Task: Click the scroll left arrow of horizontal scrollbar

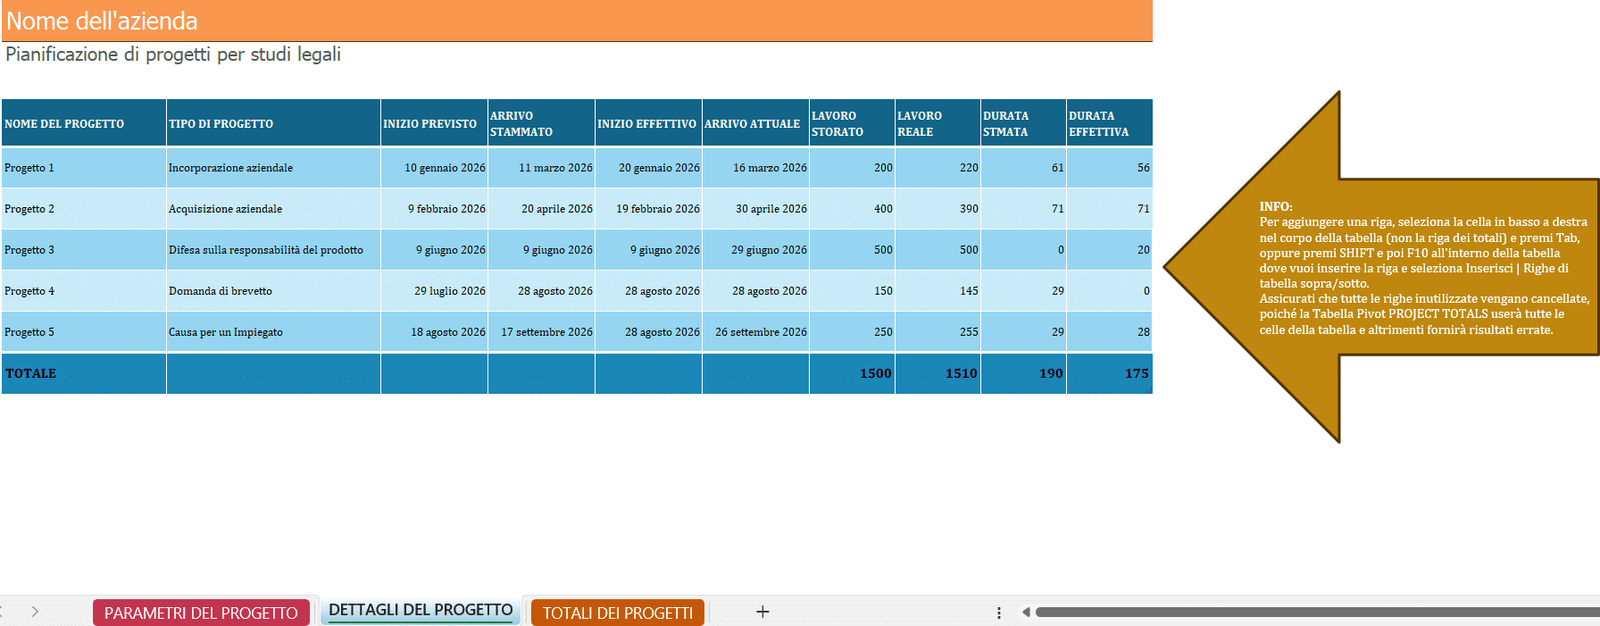Action: (x=1025, y=612)
